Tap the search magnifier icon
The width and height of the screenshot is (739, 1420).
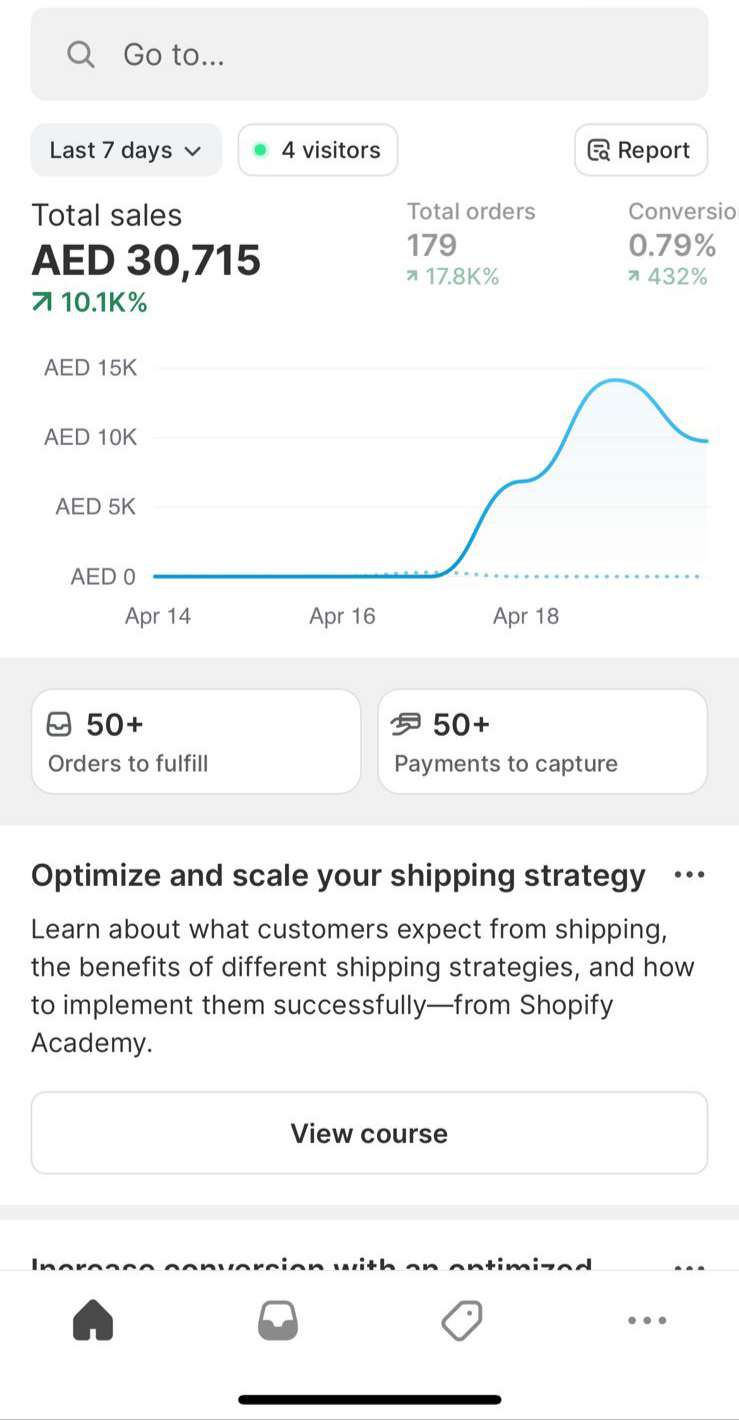click(x=81, y=54)
